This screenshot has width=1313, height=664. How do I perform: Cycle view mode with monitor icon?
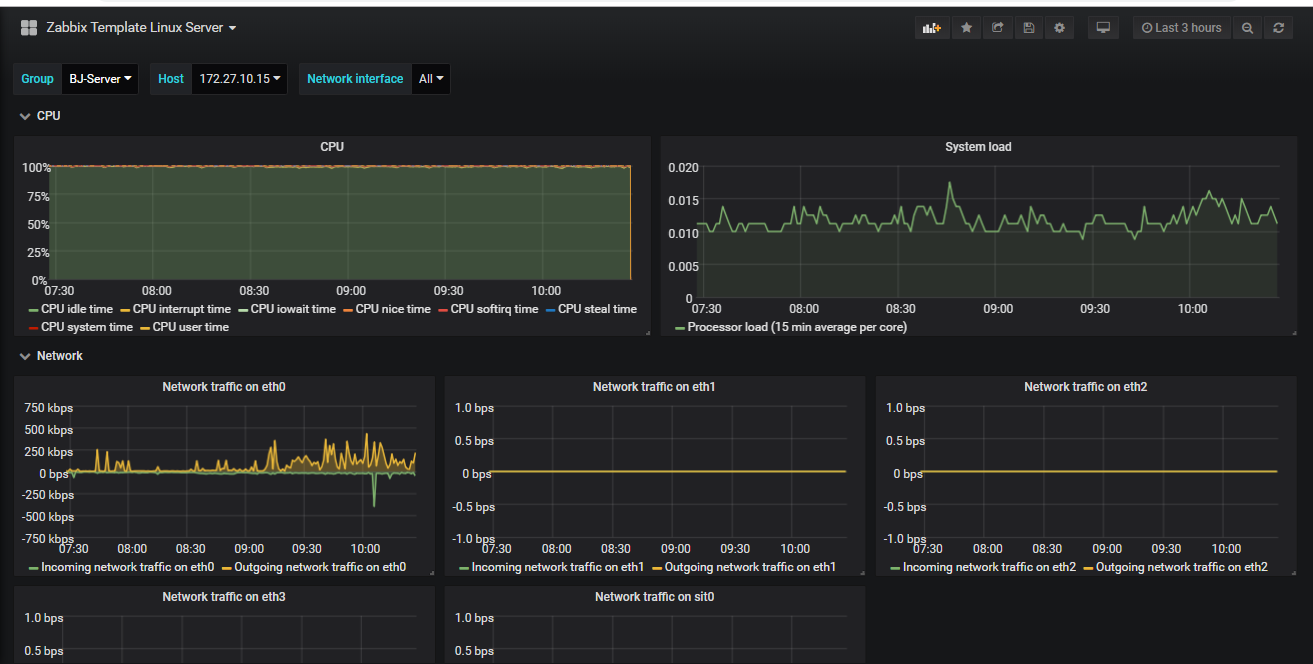(1103, 28)
